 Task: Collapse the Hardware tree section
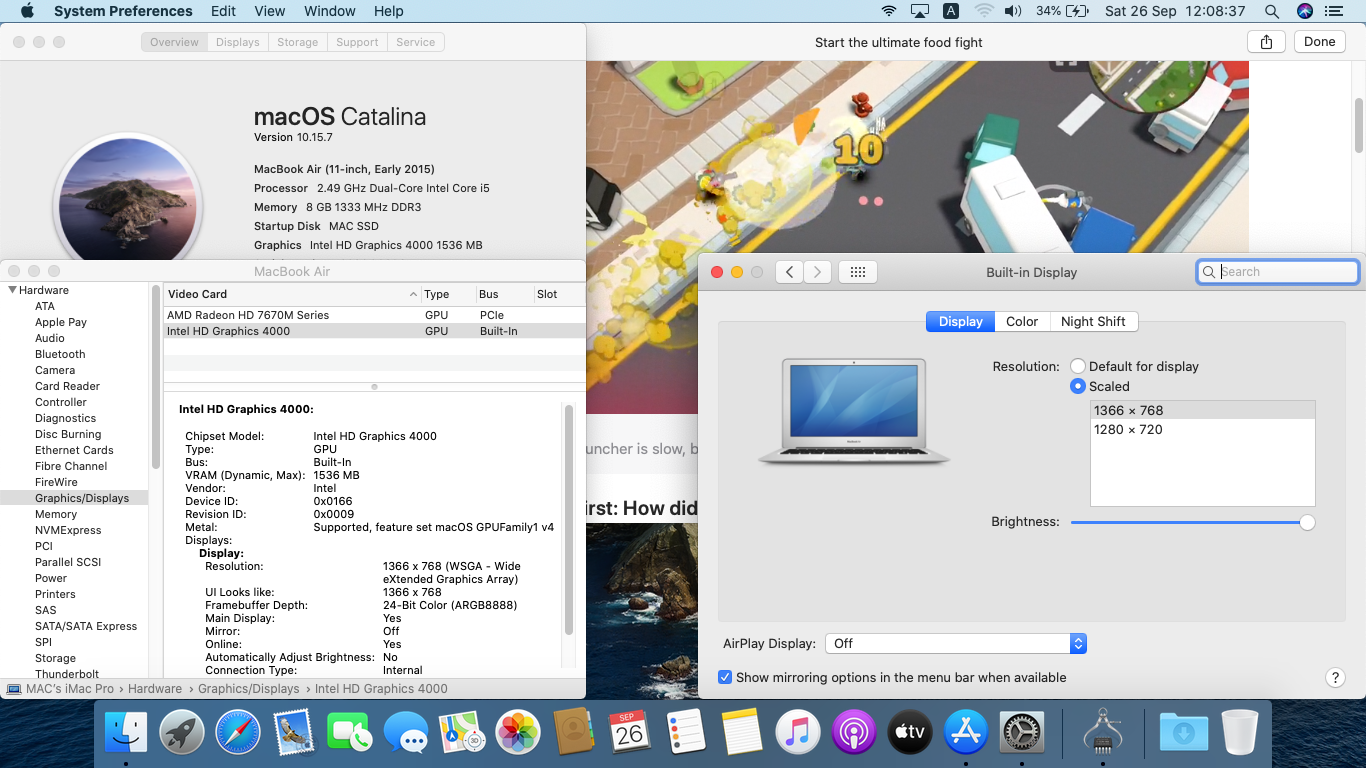12,290
